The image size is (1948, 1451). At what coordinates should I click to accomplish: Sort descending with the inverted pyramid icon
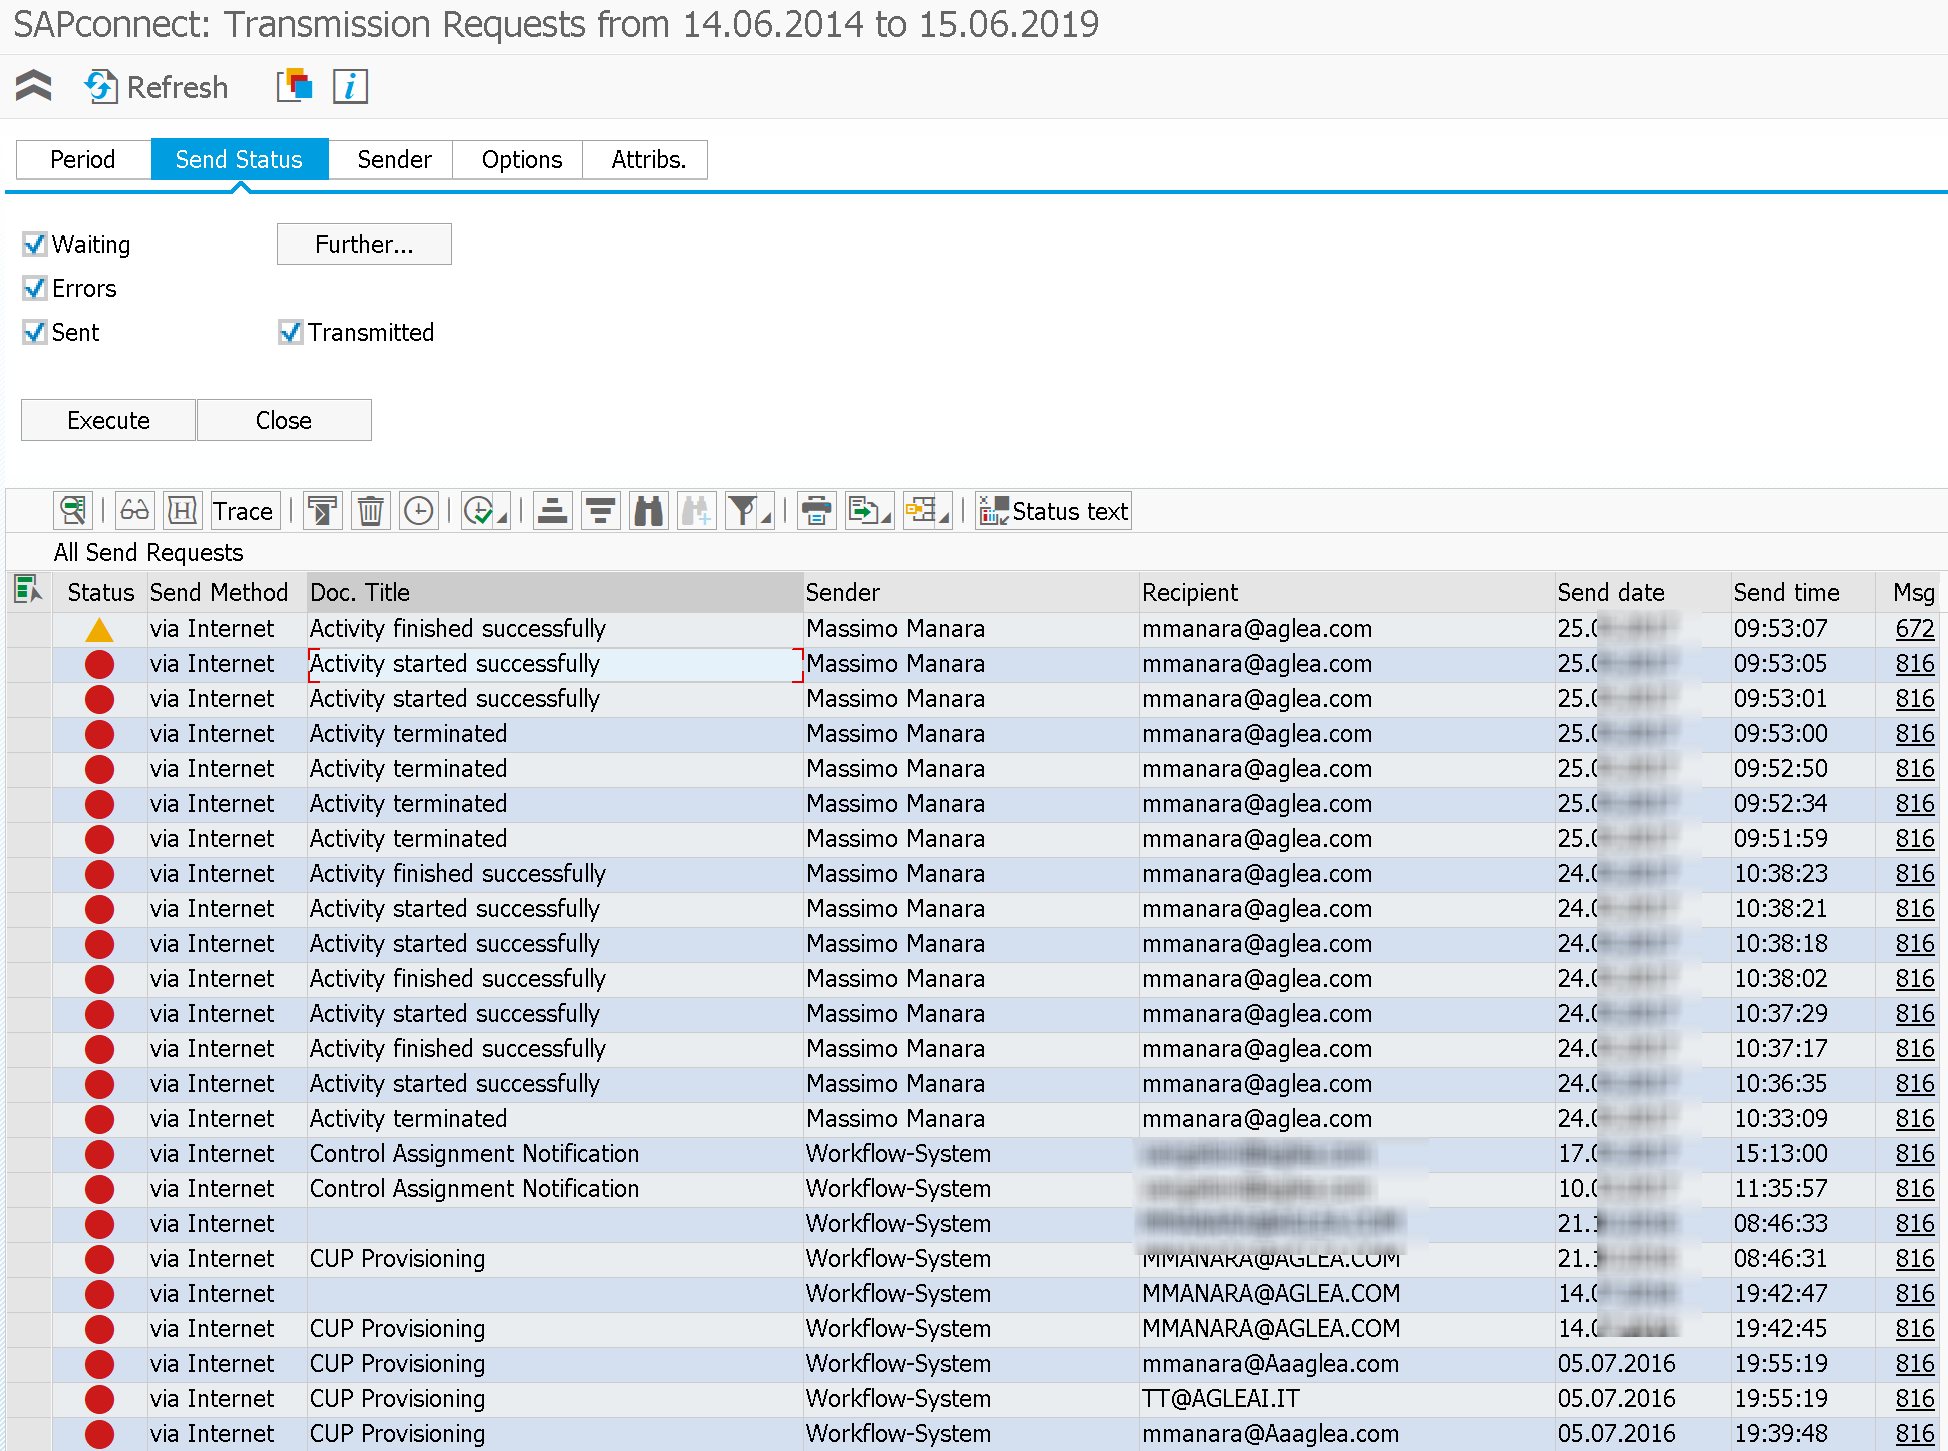point(600,511)
